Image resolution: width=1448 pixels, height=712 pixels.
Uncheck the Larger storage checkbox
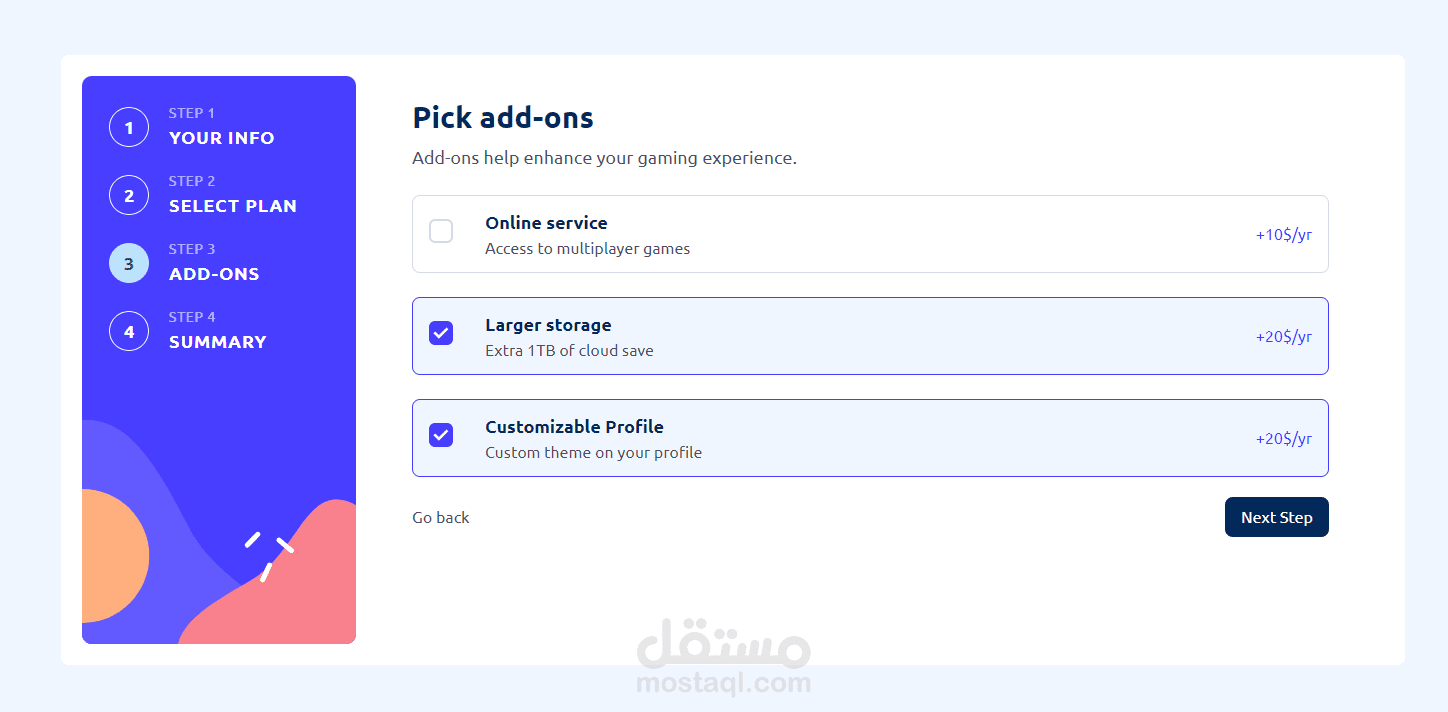(x=441, y=333)
